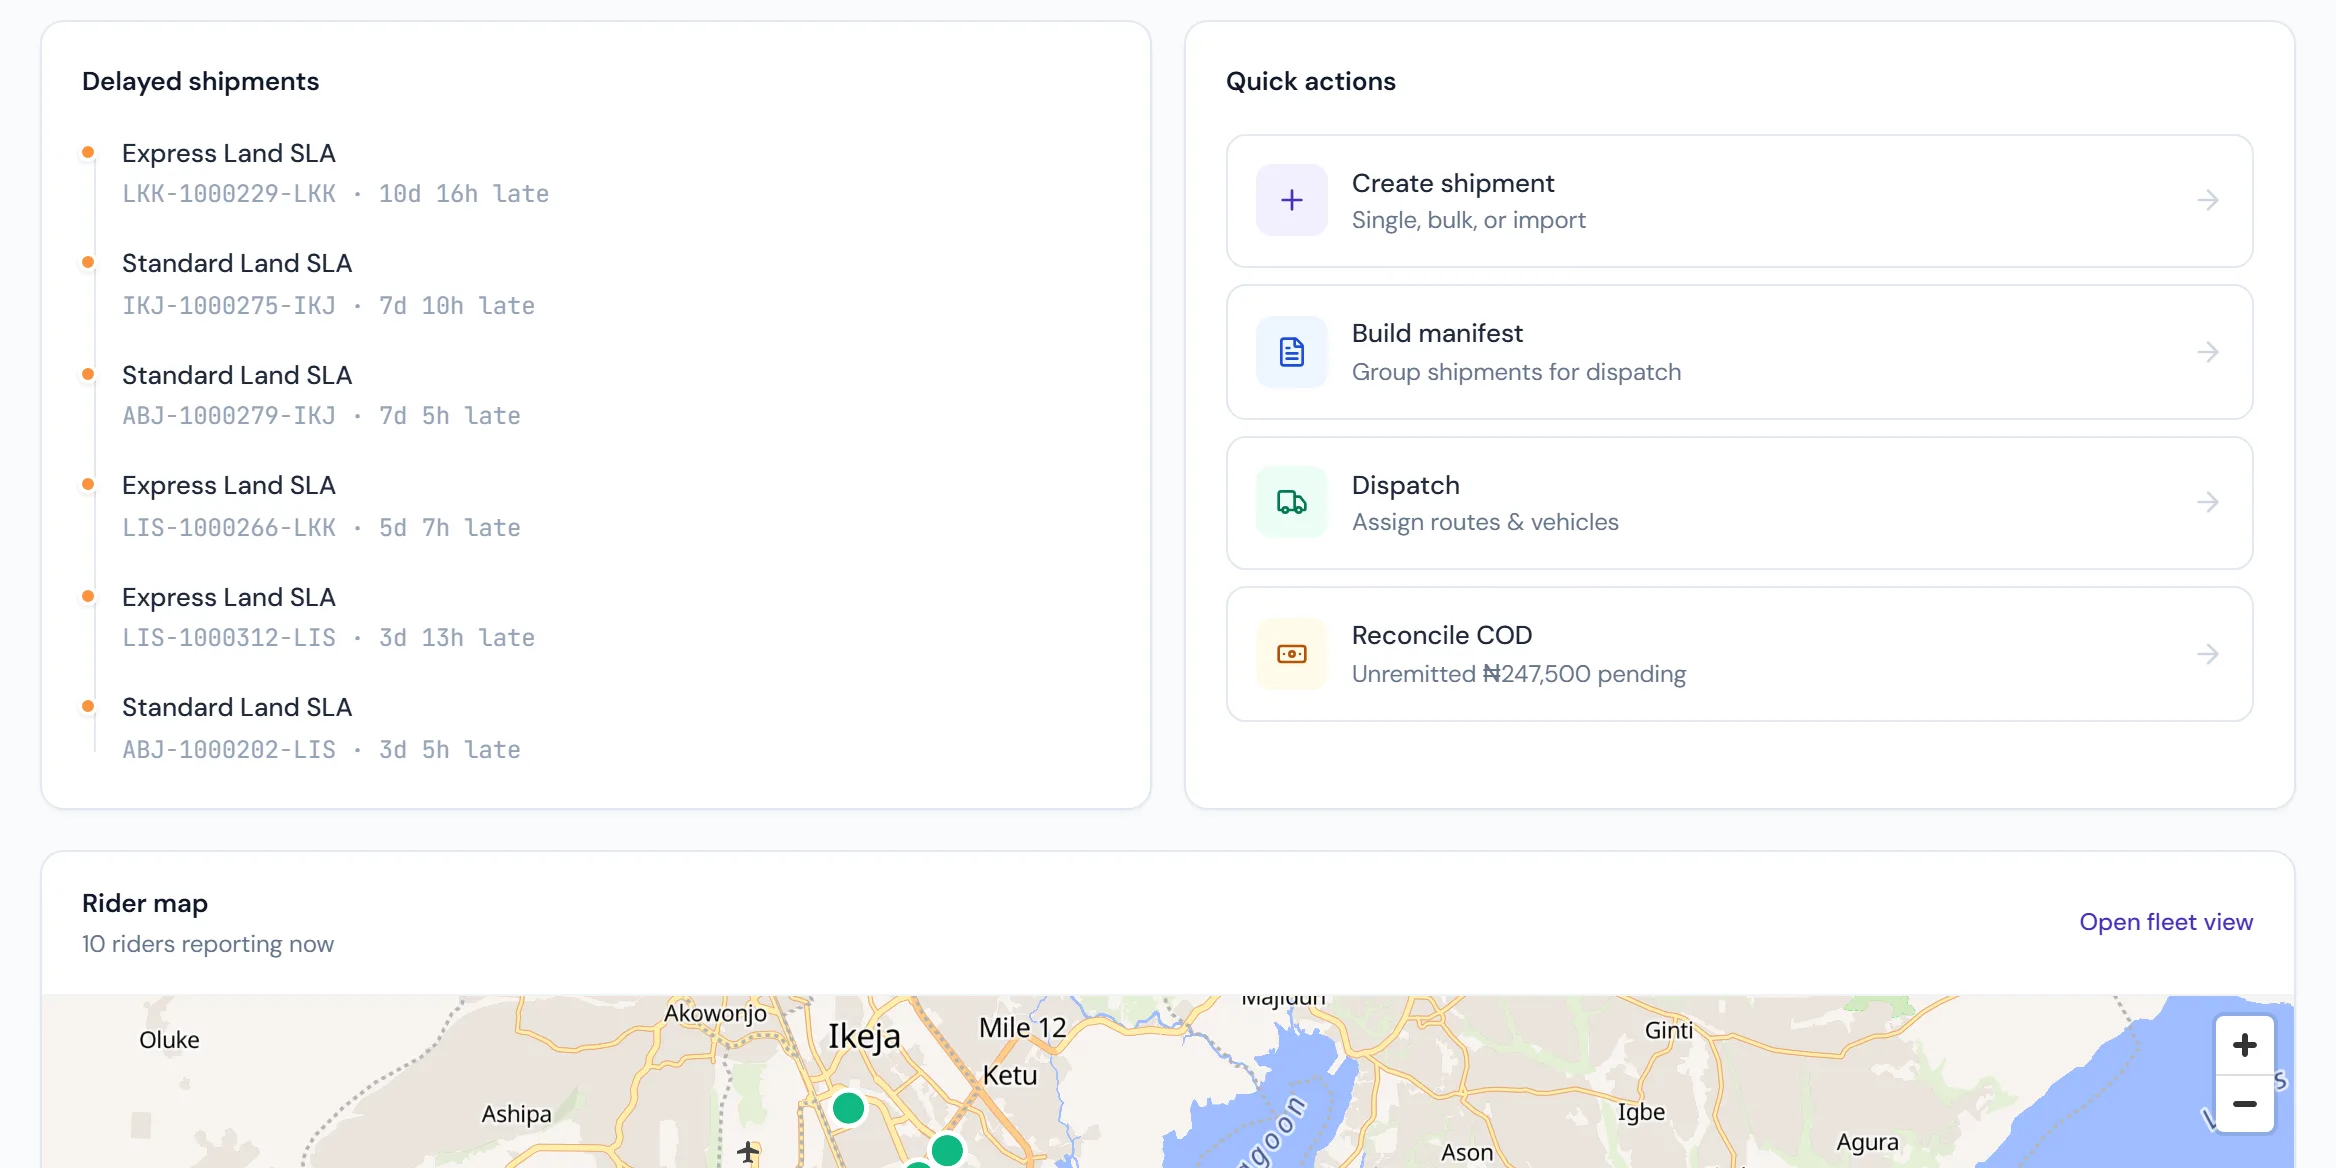This screenshot has height=1168, width=2336.
Task: Click 'Assign routes & vehicles' subtitle
Action: point(1485,522)
